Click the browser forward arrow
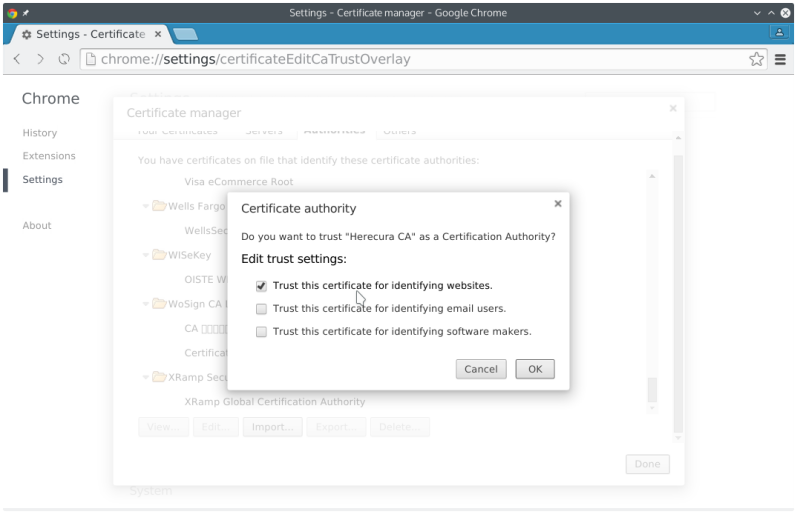The height and width of the screenshot is (517, 800). coord(41,59)
